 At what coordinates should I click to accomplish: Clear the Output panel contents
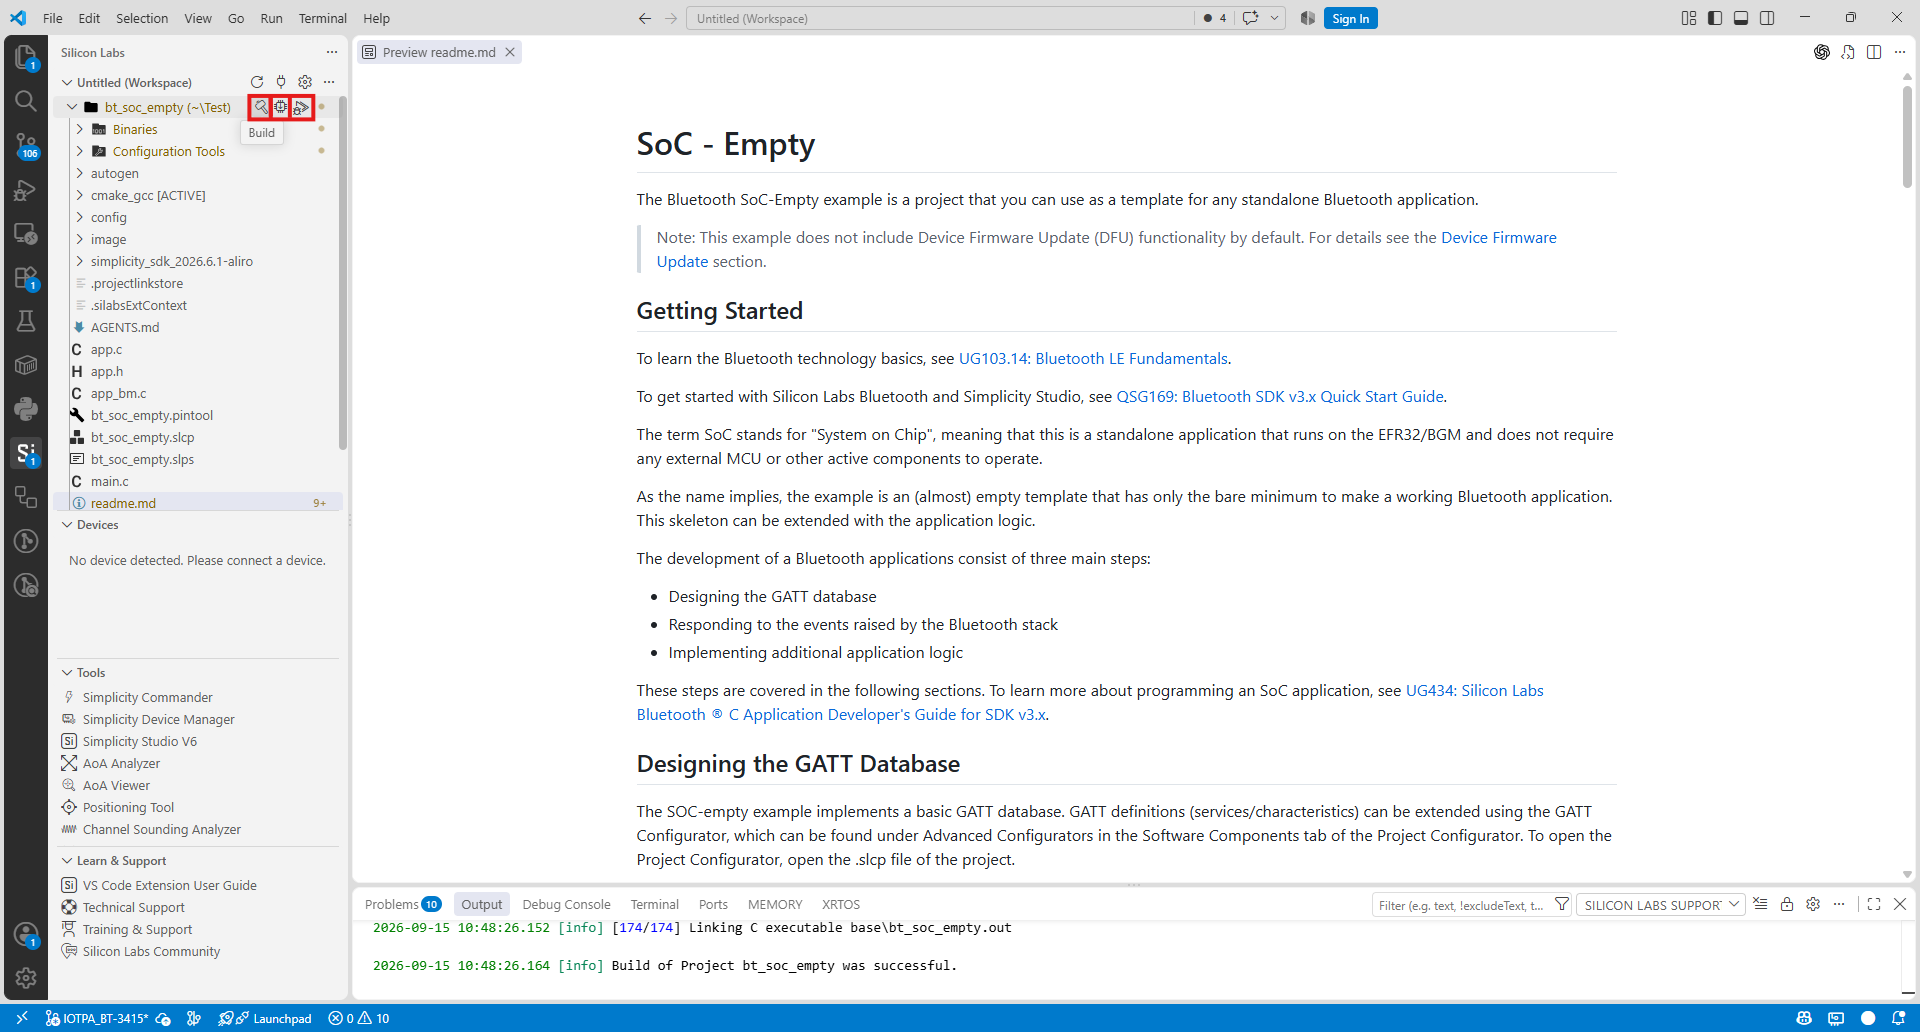click(1760, 904)
